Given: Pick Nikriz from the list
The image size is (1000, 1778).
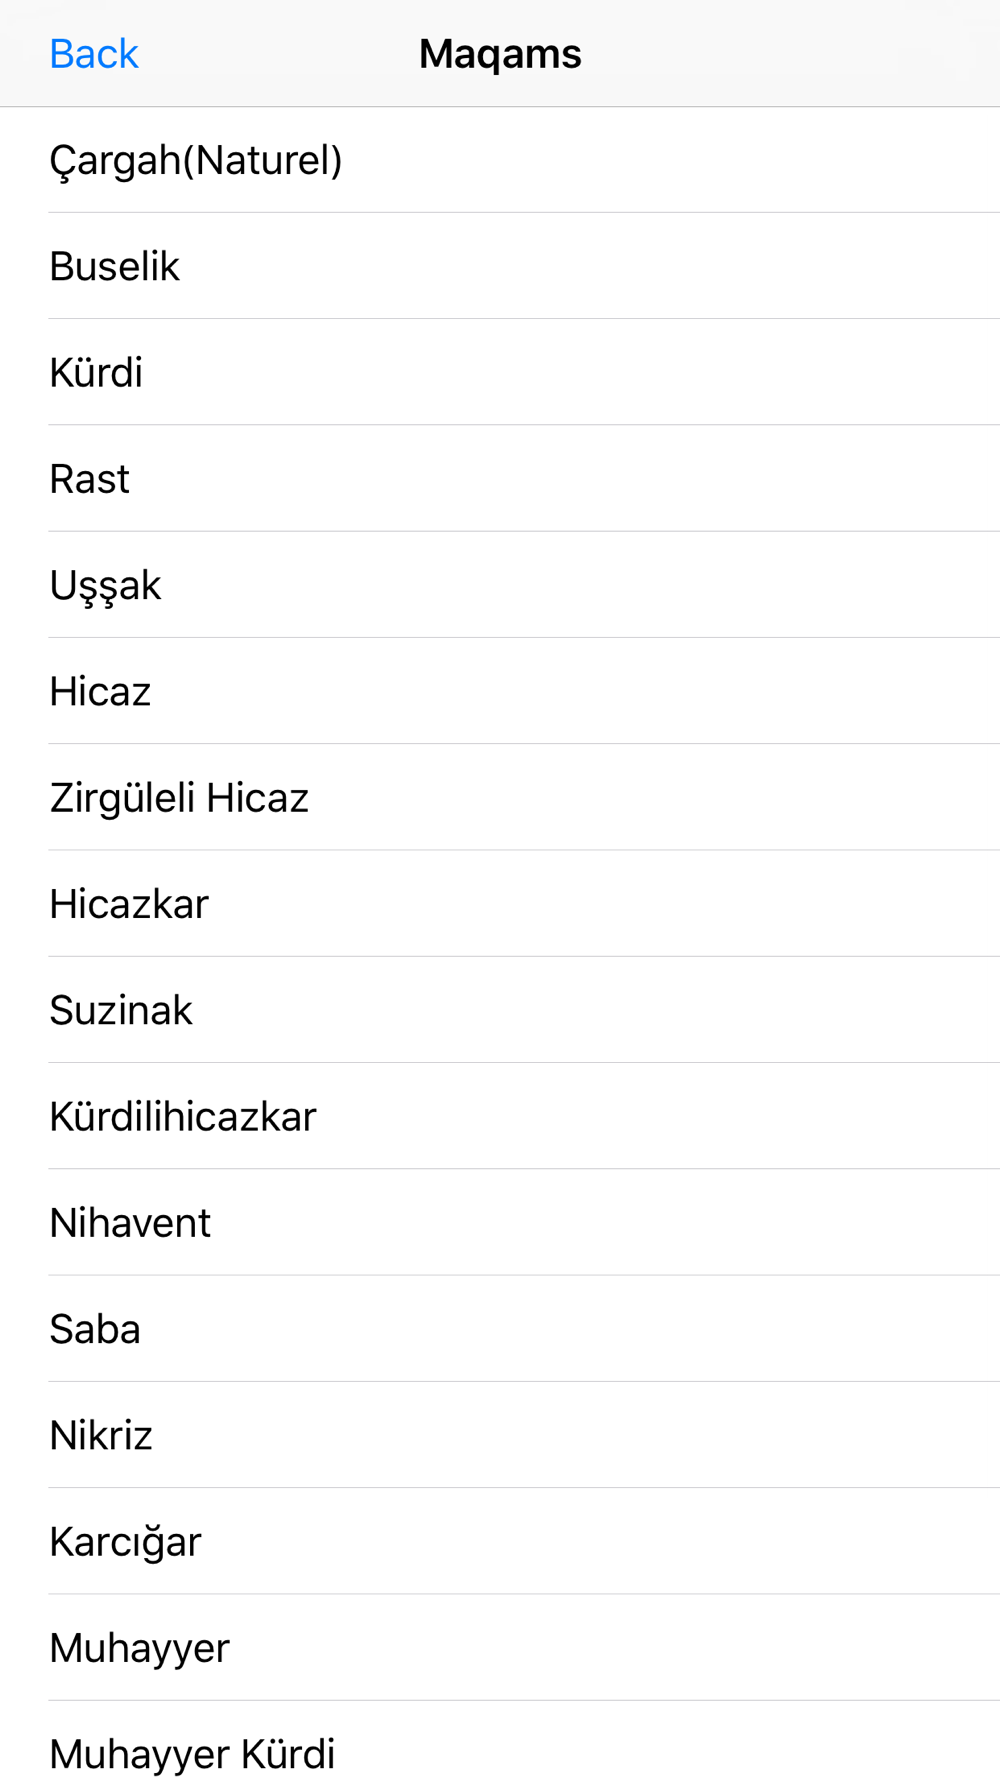Looking at the screenshot, I should click(500, 1435).
